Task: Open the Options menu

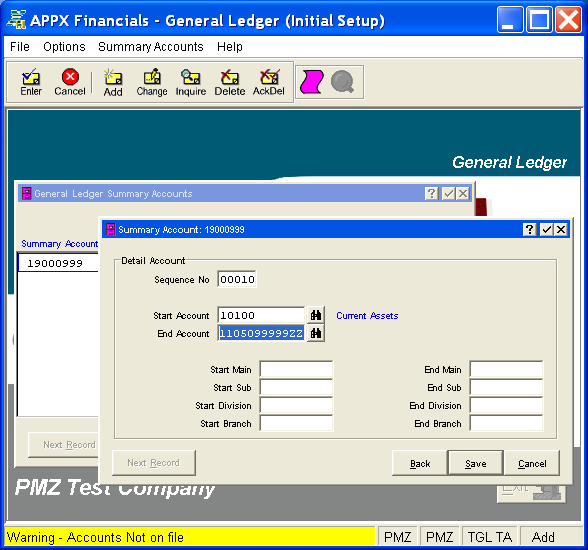Action: click(64, 47)
